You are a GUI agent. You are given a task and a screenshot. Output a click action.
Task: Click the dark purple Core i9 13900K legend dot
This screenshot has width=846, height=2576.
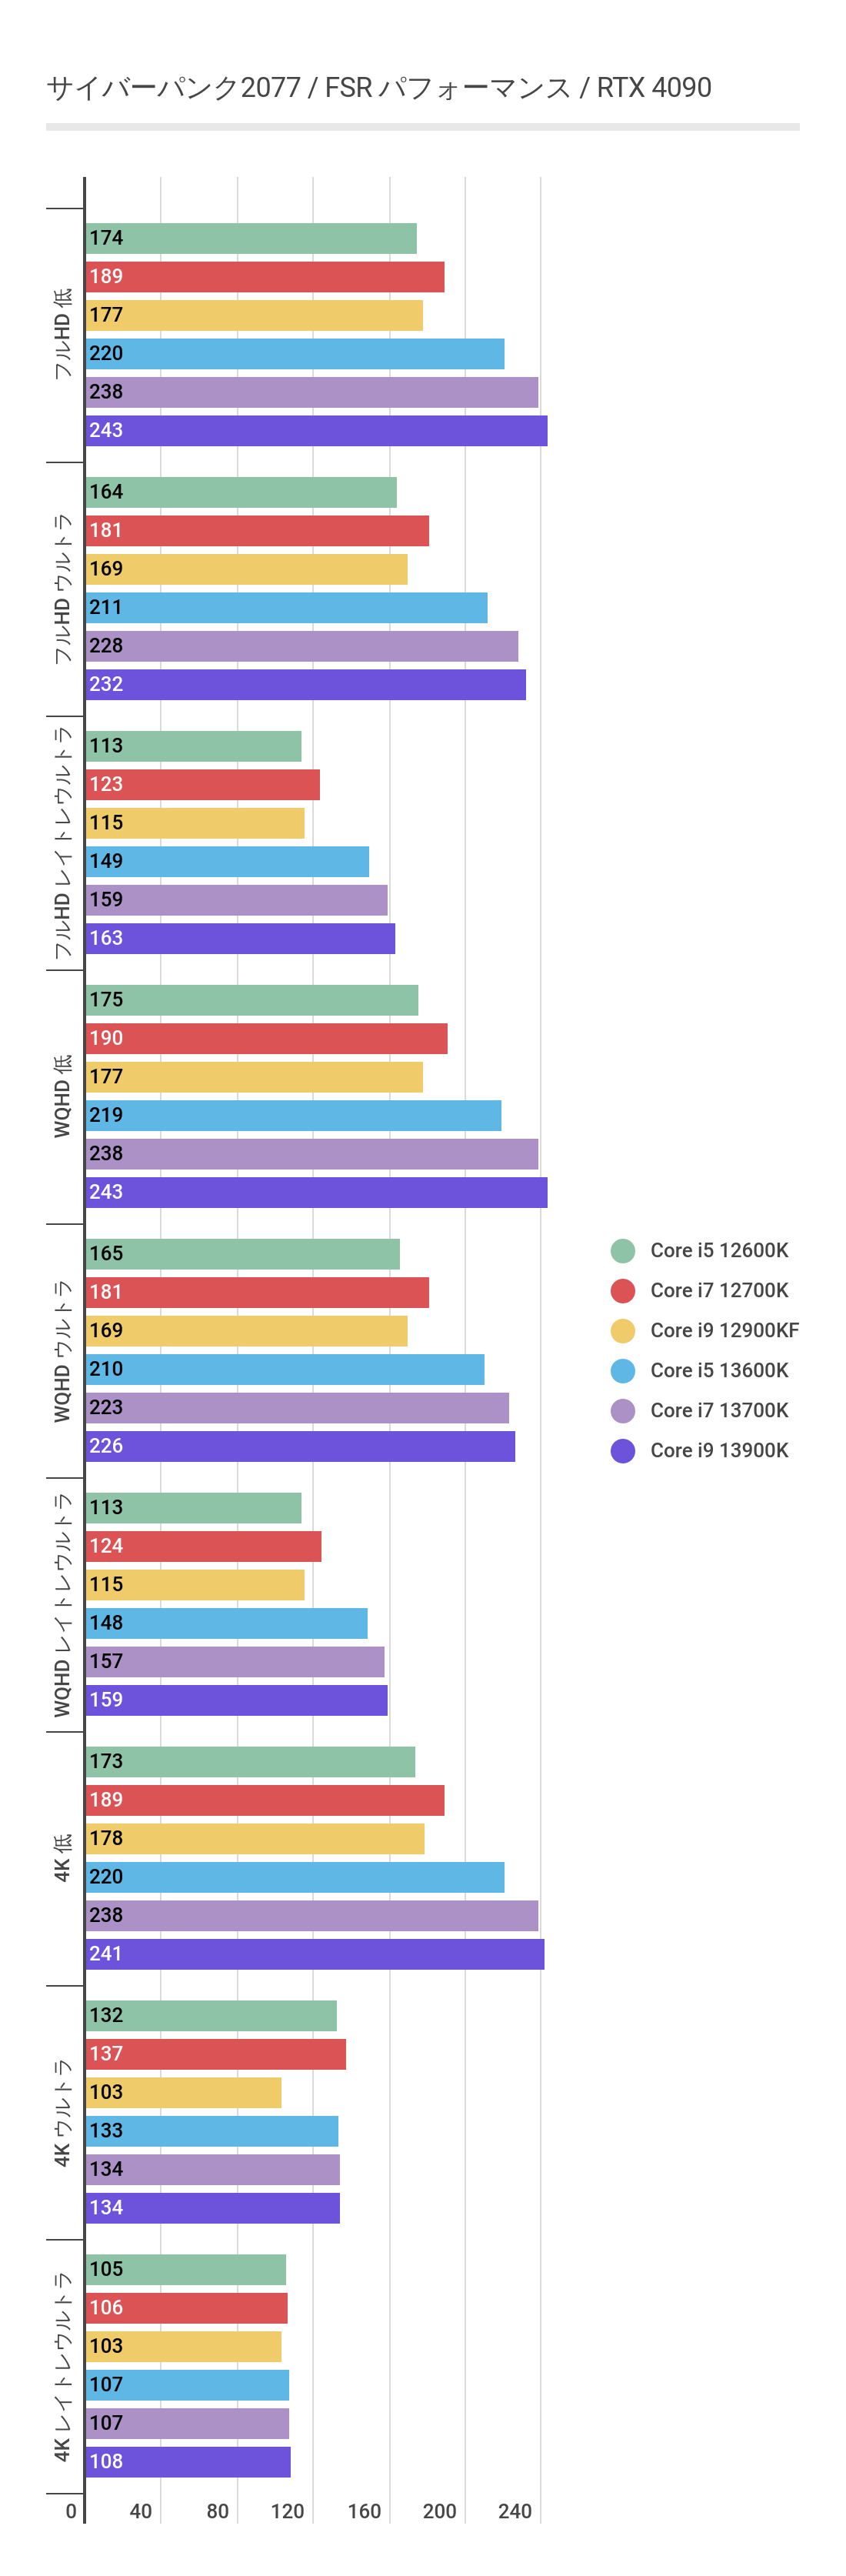pyautogui.click(x=622, y=1450)
